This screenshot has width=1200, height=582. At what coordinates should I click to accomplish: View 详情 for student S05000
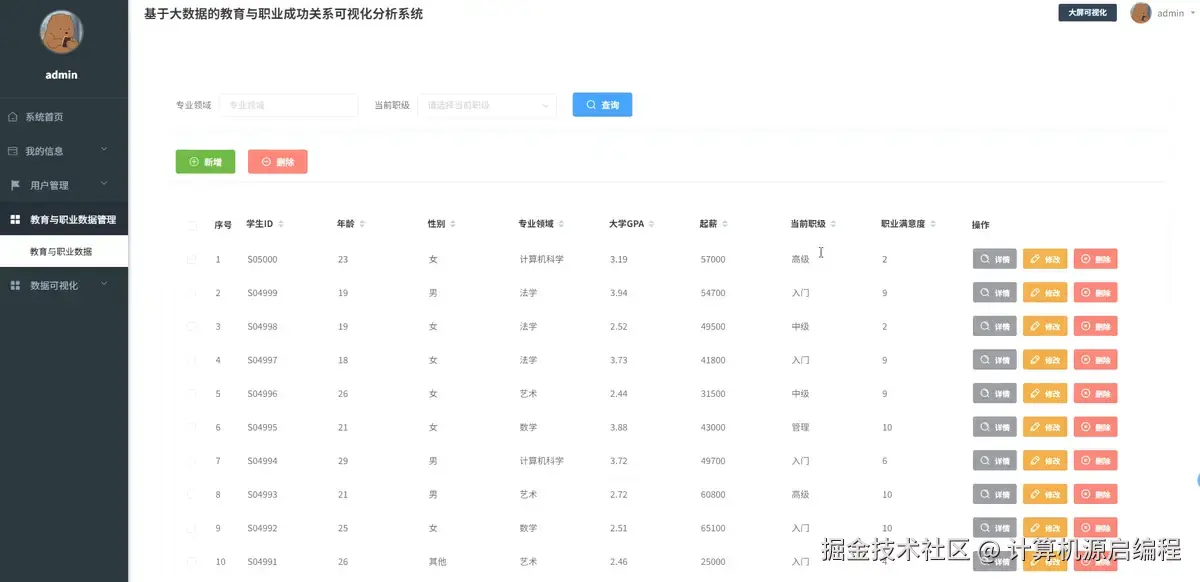[995, 259]
